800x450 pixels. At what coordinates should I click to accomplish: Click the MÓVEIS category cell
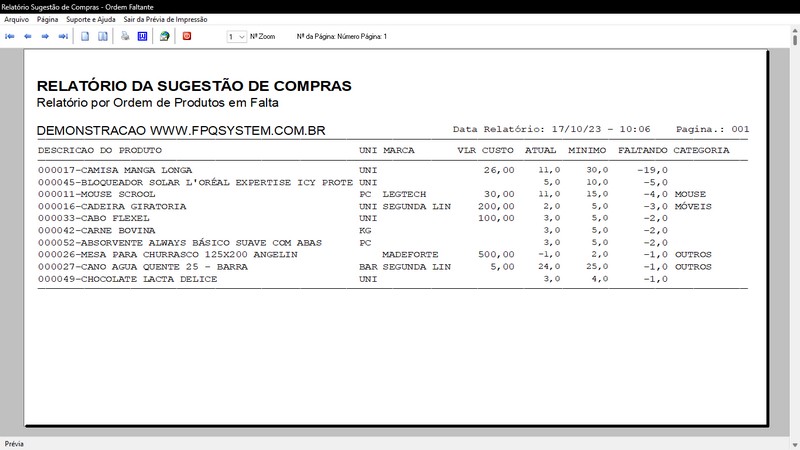tap(693, 207)
